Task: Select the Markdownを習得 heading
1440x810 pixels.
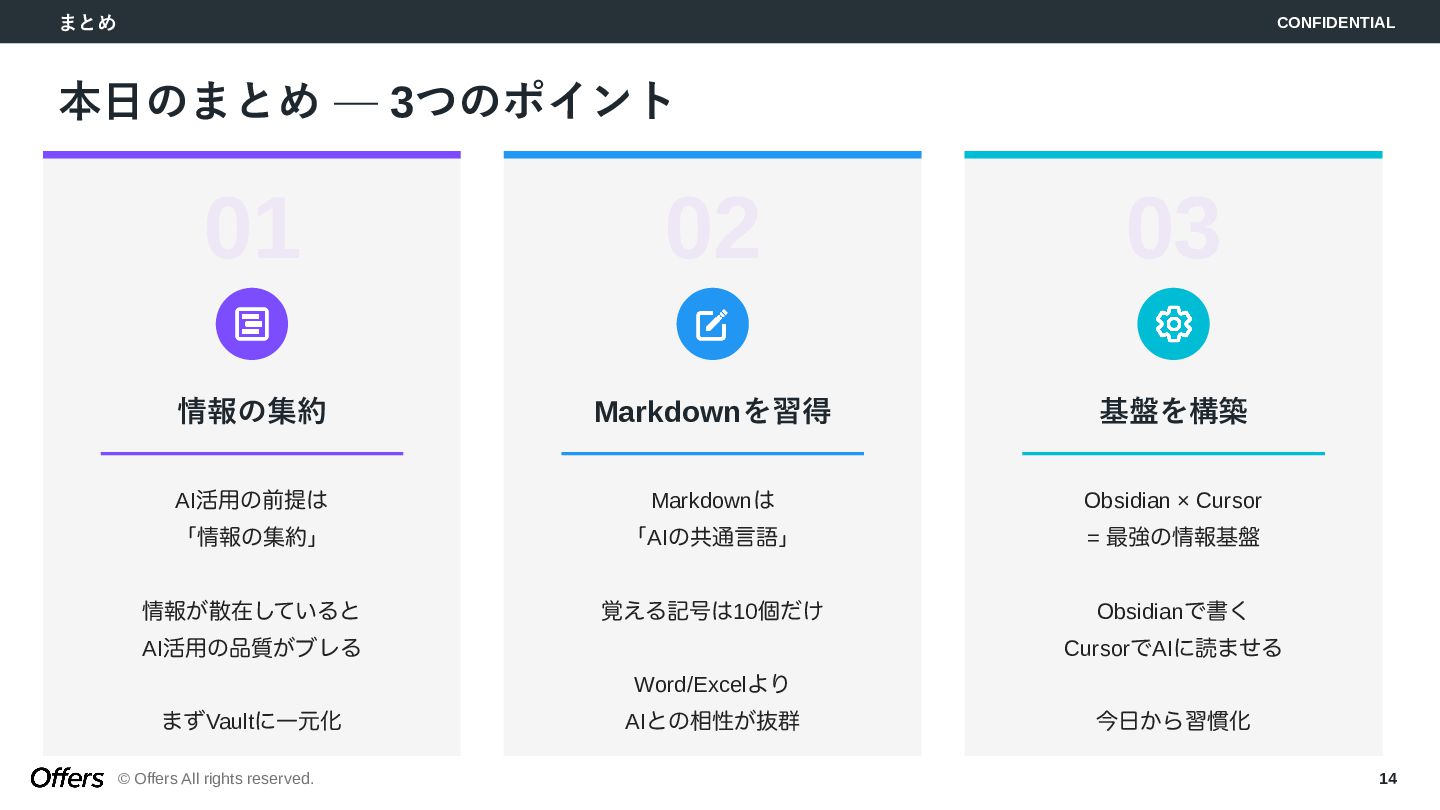Action: [712, 411]
